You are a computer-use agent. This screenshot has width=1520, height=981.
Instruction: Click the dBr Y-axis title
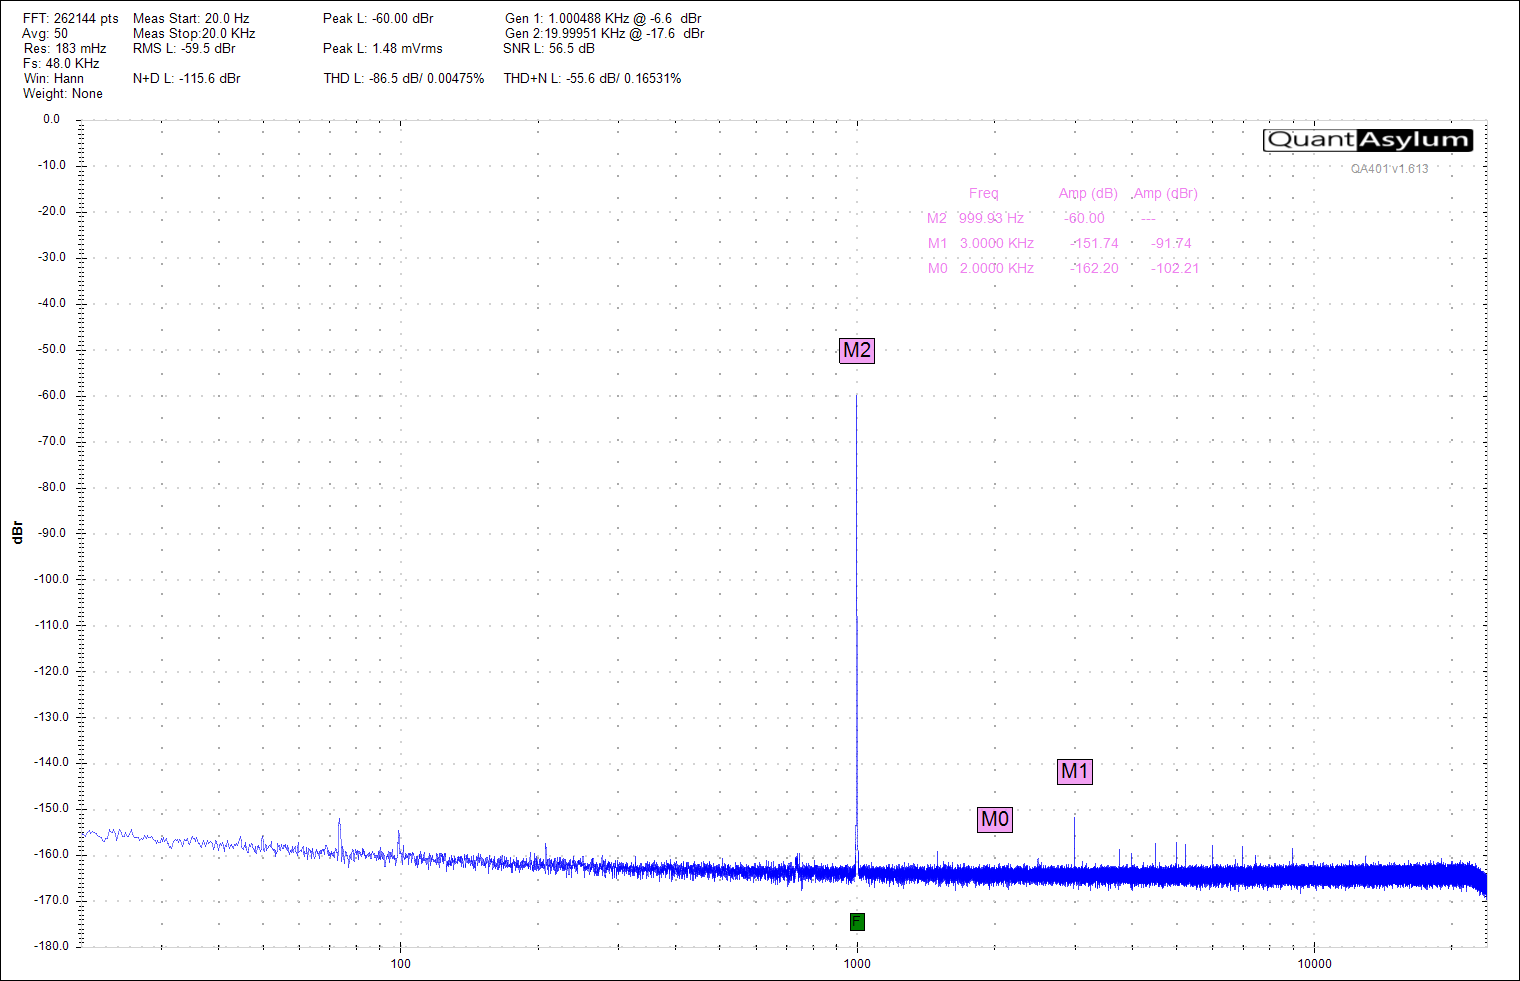(x=17, y=533)
